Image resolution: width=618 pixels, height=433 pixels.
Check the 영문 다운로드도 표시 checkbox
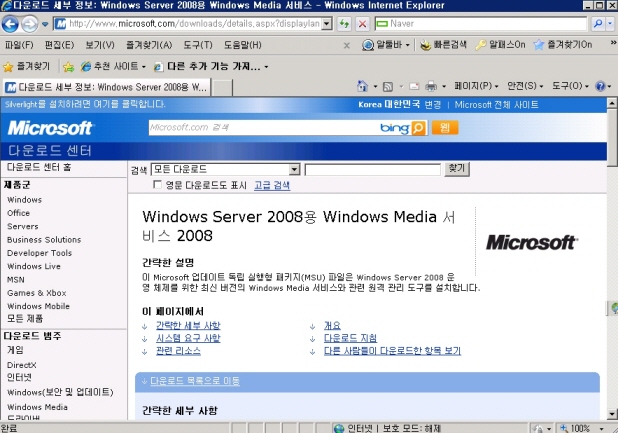pyautogui.click(x=157, y=184)
